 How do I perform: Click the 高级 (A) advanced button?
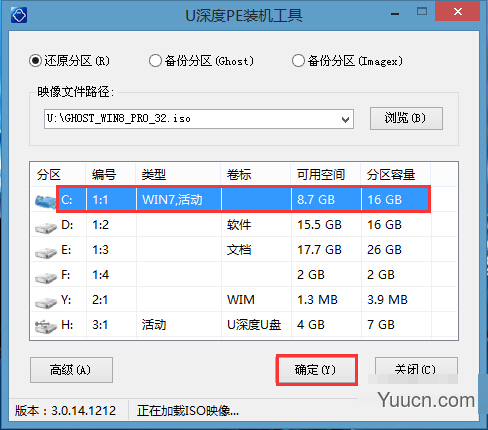pyautogui.click(x=71, y=370)
